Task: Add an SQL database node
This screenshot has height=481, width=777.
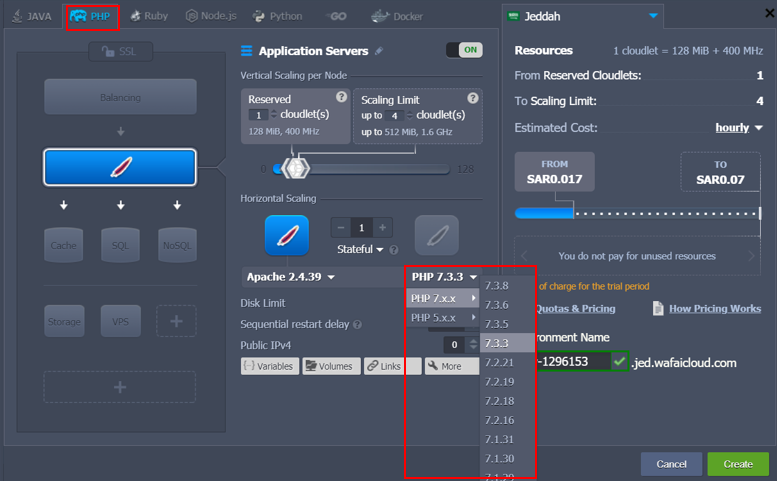Action: [x=120, y=245]
